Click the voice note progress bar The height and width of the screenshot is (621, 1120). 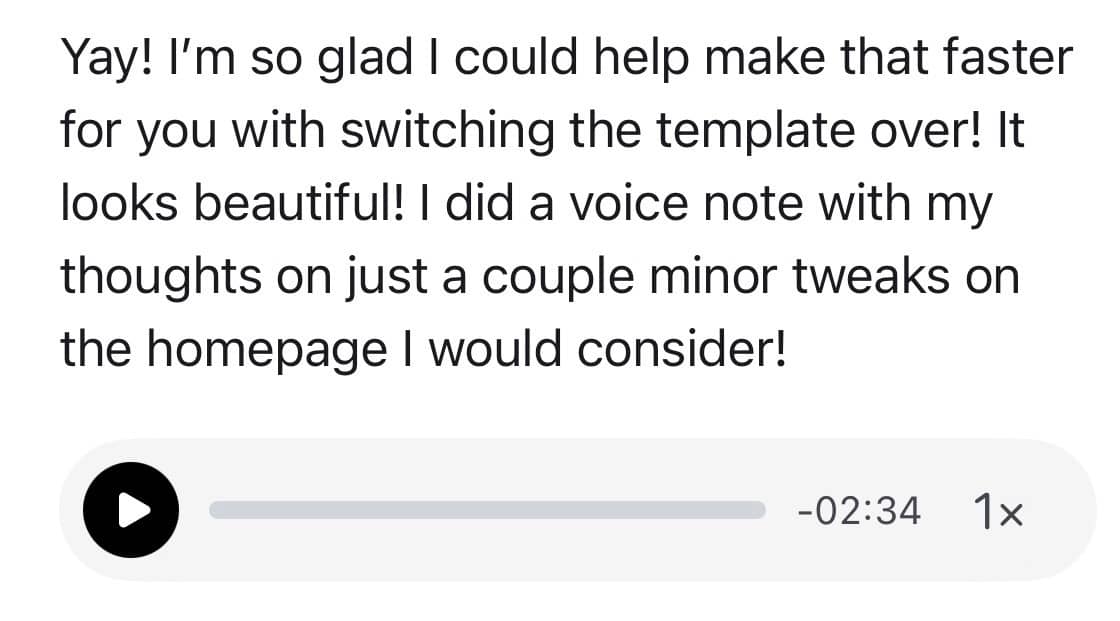pyautogui.click(x=486, y=510)
